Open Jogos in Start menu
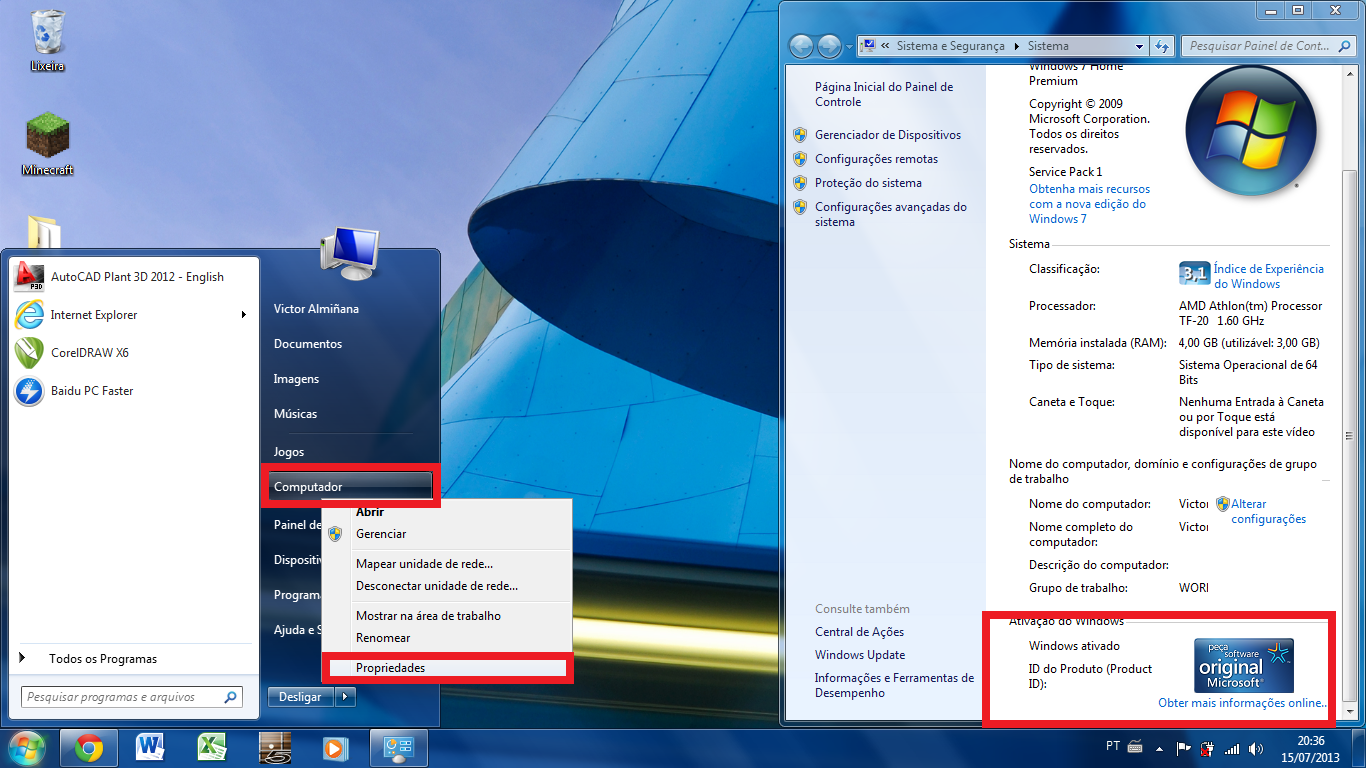 [x=351, y=452]
